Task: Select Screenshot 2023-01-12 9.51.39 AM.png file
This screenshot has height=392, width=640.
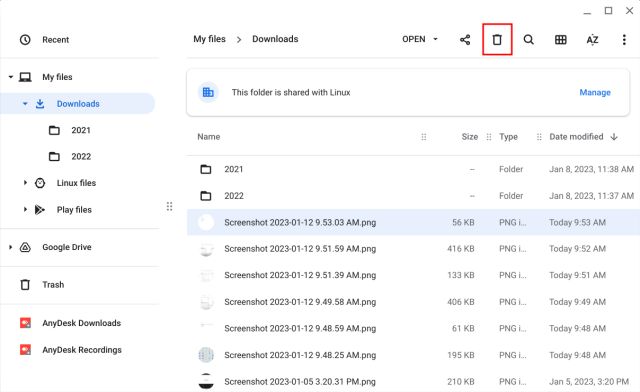Action: 413,275
